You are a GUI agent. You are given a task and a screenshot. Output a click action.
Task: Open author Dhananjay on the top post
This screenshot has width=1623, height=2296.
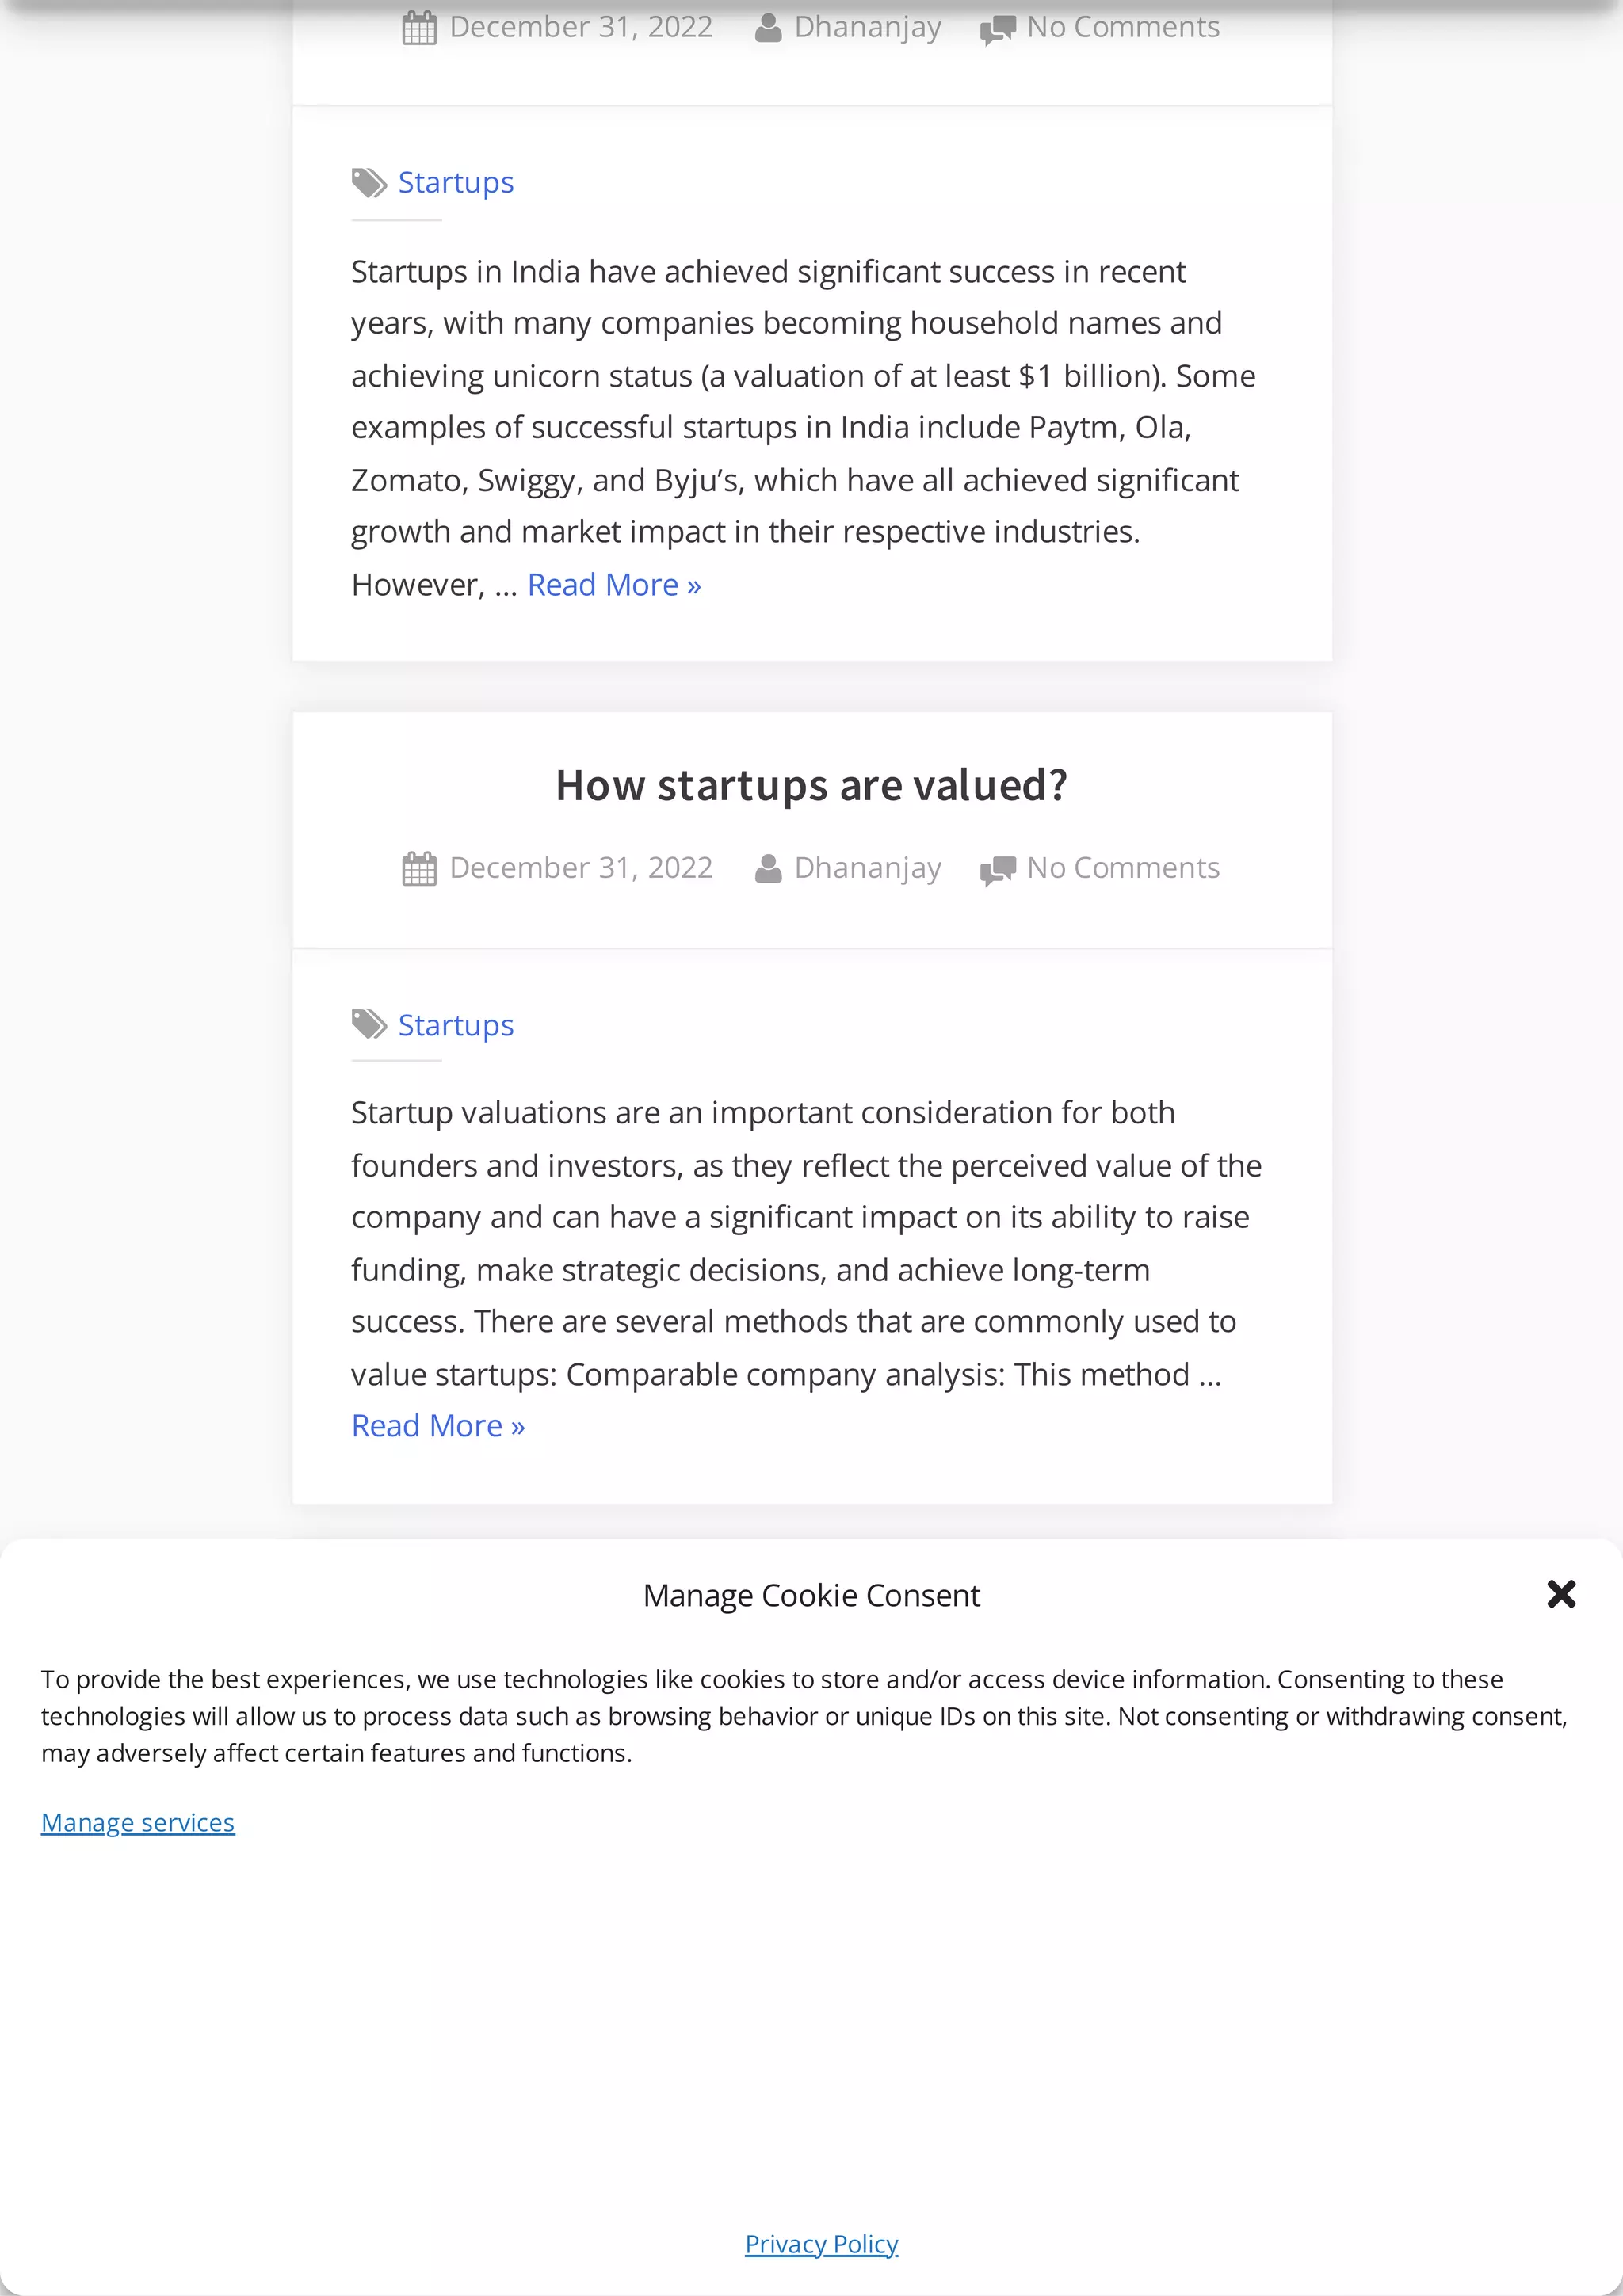tap(867, 27)
